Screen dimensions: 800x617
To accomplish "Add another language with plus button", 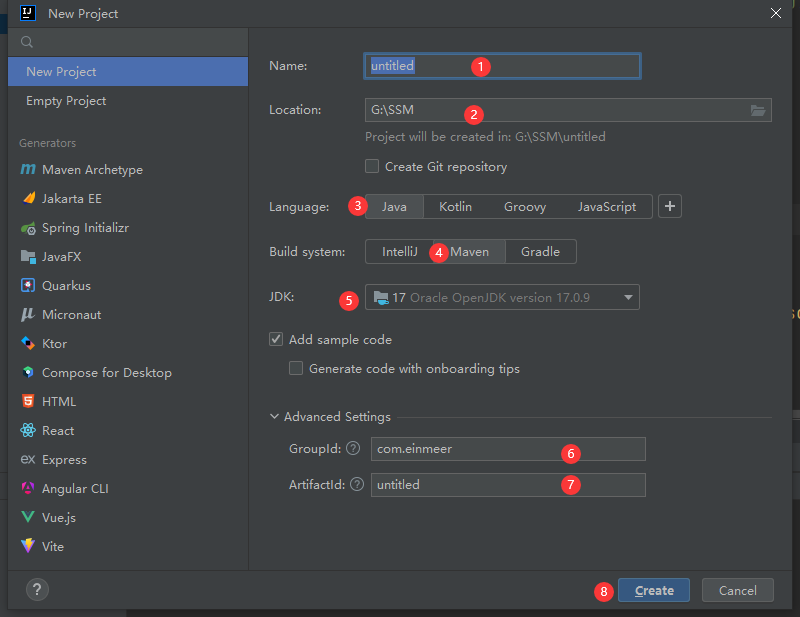I will pyautogui.click(x=670, y=206).
